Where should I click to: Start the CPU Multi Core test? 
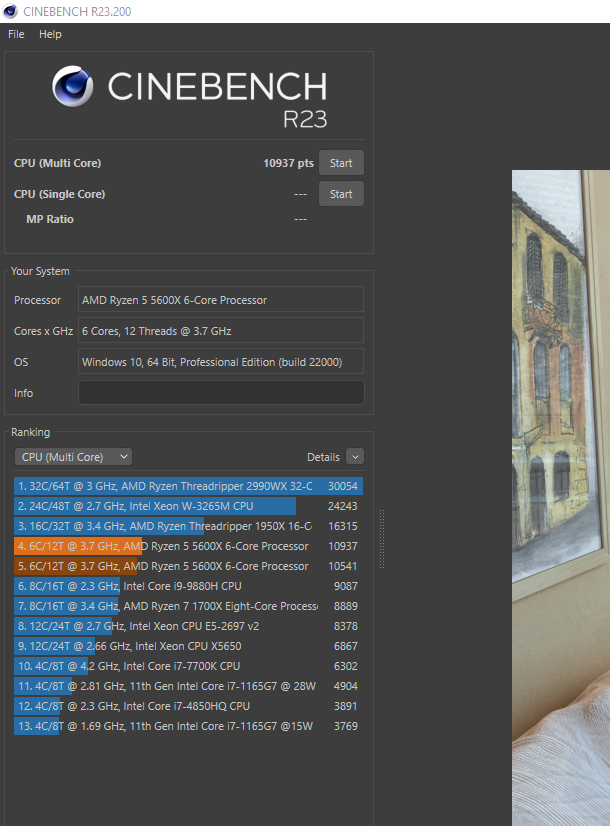click(x=341, y=163)
